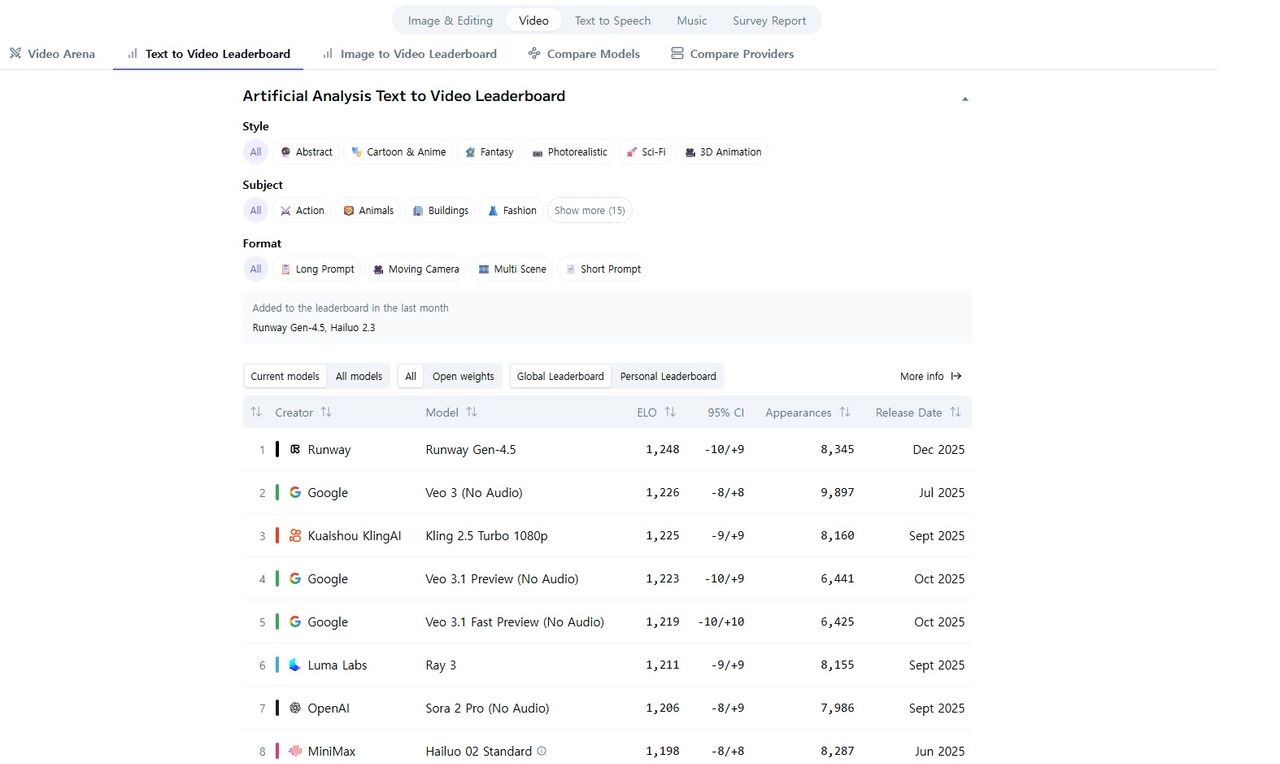Click the Kuaishou KlingAI logo icon
Viewport: 1280px width, 764px height.
pos(295,536)
